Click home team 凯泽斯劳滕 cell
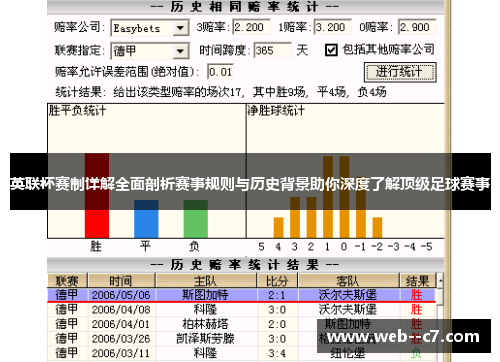The image size is (500, 362). point(206,339)
